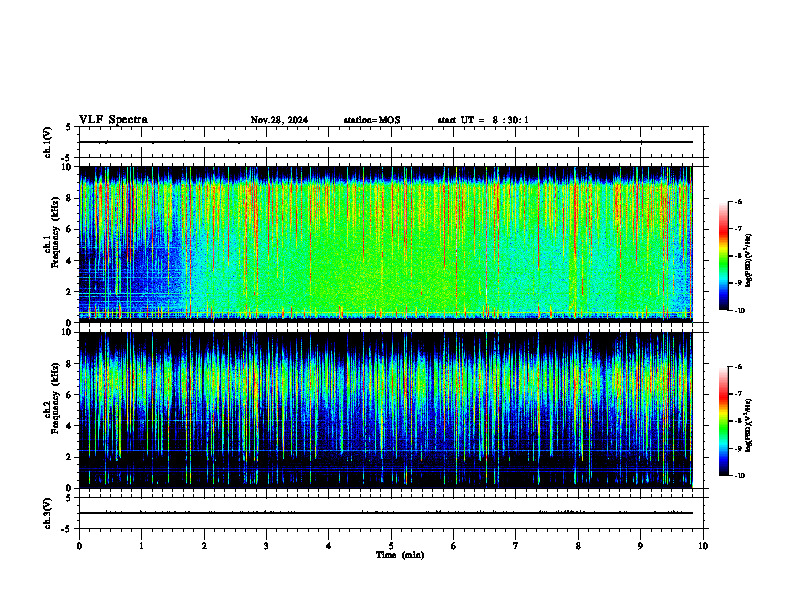Click the "-10" label on ch.2 colorbar
The image size is (792, 612).
coord(739,476)
